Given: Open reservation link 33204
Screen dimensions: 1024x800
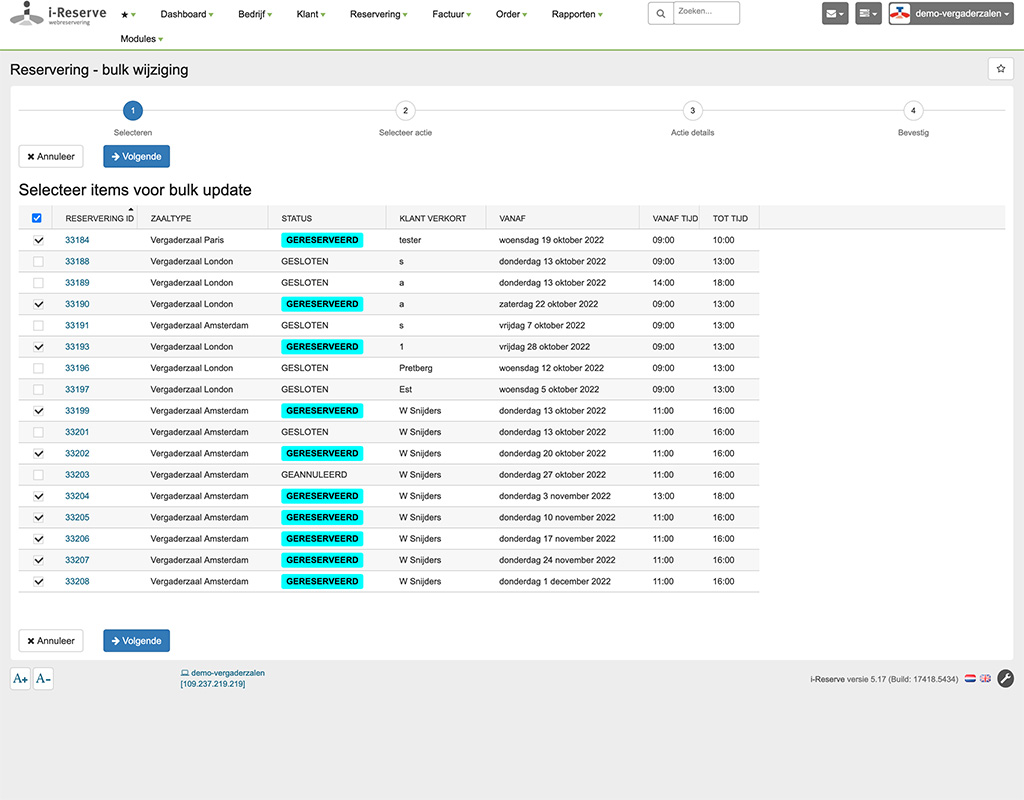Looking at the screenshot, I should click(77, 496).
